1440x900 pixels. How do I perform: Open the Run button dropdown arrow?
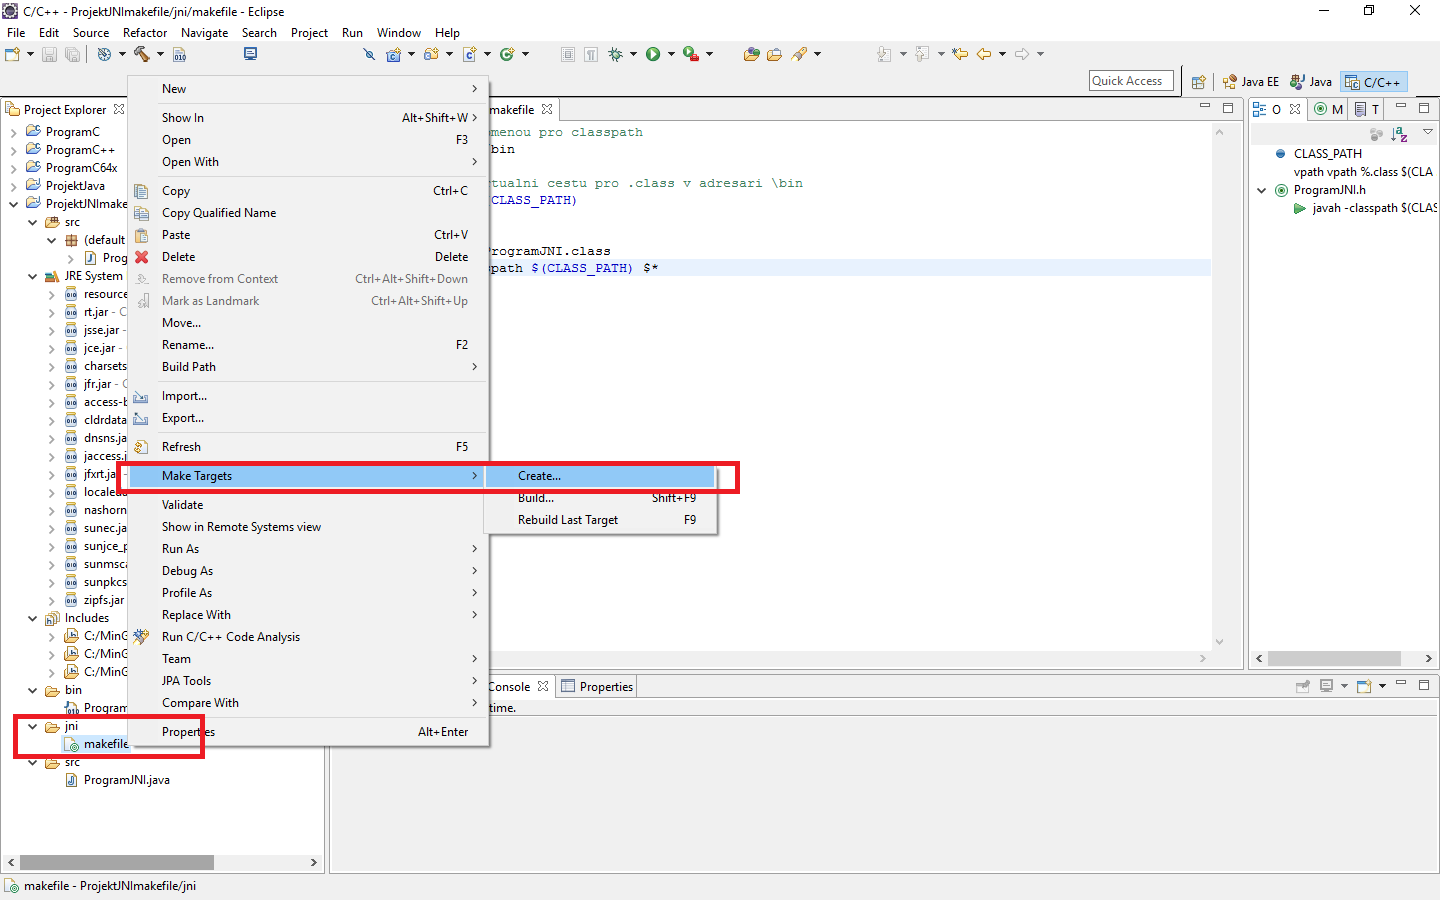click(x=671, y=54)
